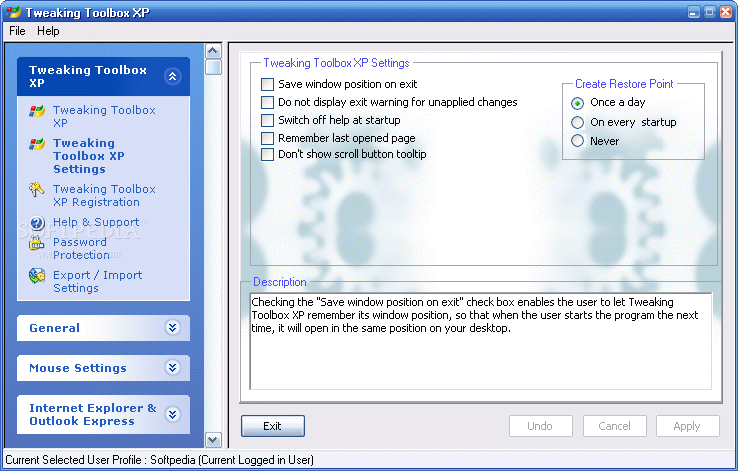738x471 pixels.
Task: Click the disabled Undo button
Action: [540, 426]
